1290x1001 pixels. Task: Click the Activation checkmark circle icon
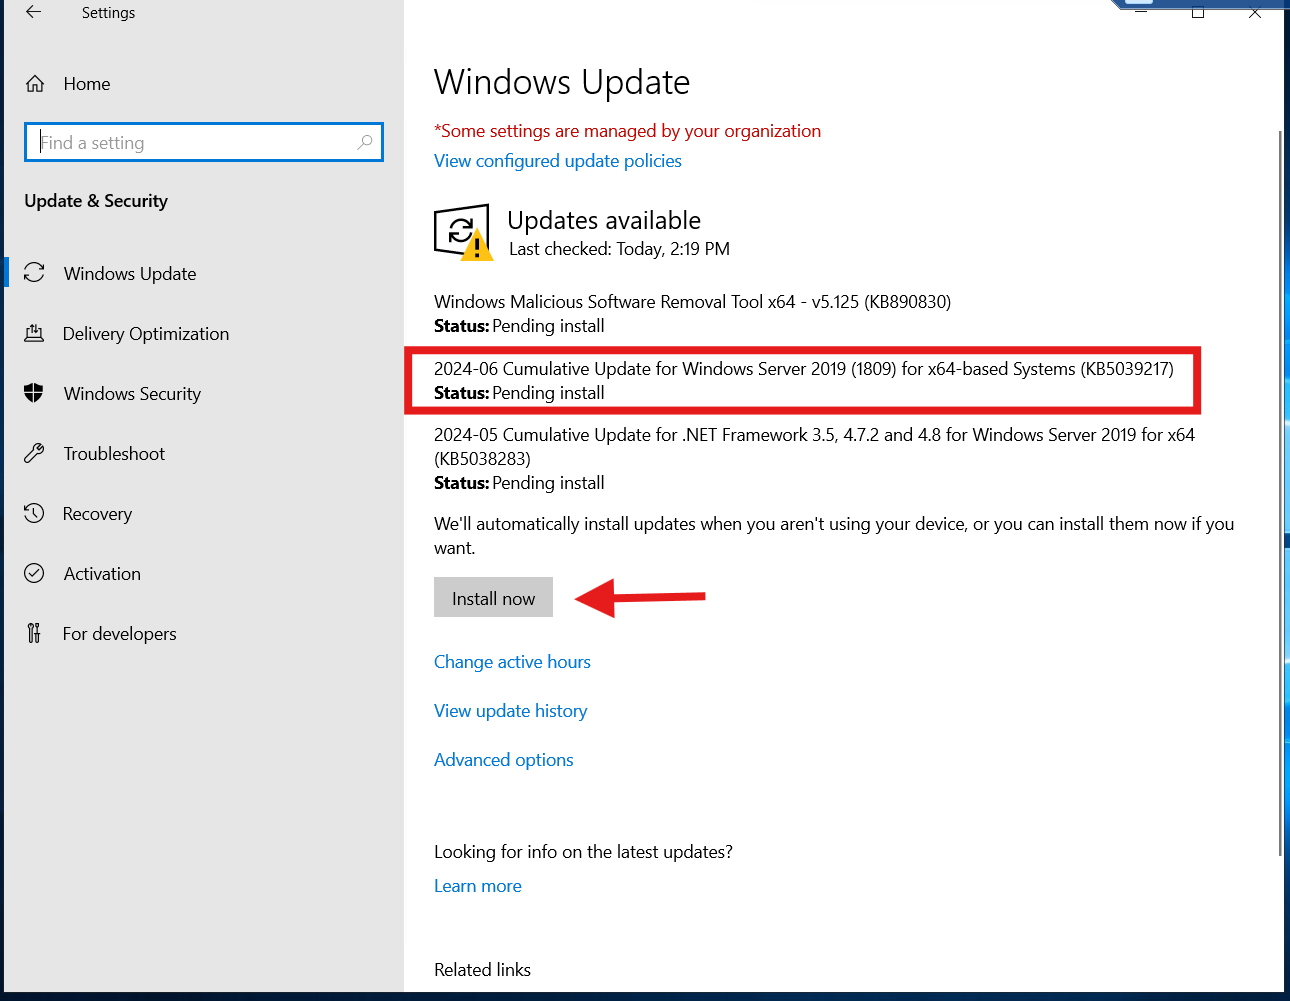coord(34,573)
